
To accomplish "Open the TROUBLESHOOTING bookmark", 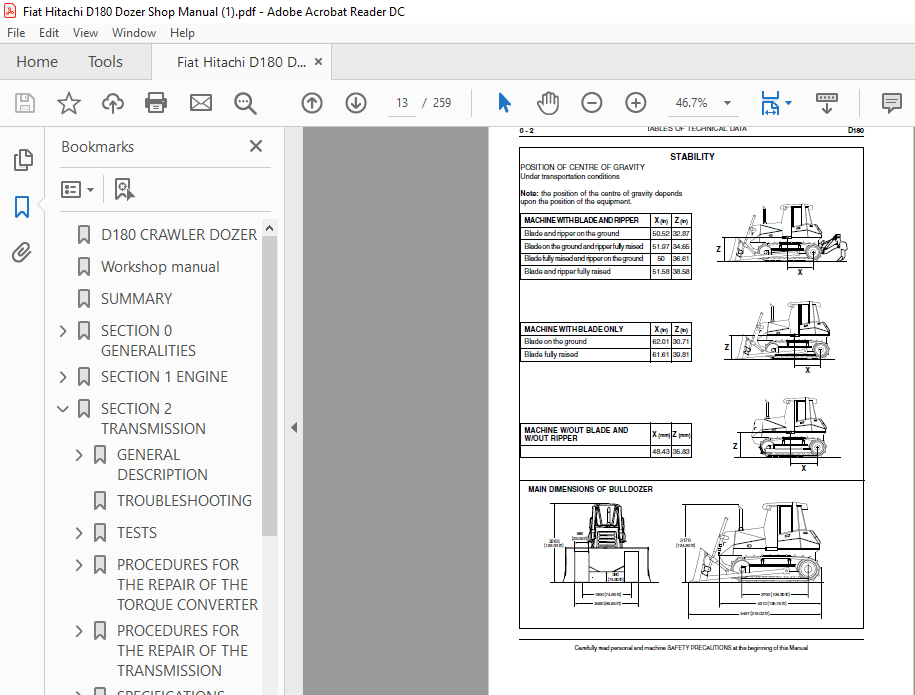I will pos(184,501).
